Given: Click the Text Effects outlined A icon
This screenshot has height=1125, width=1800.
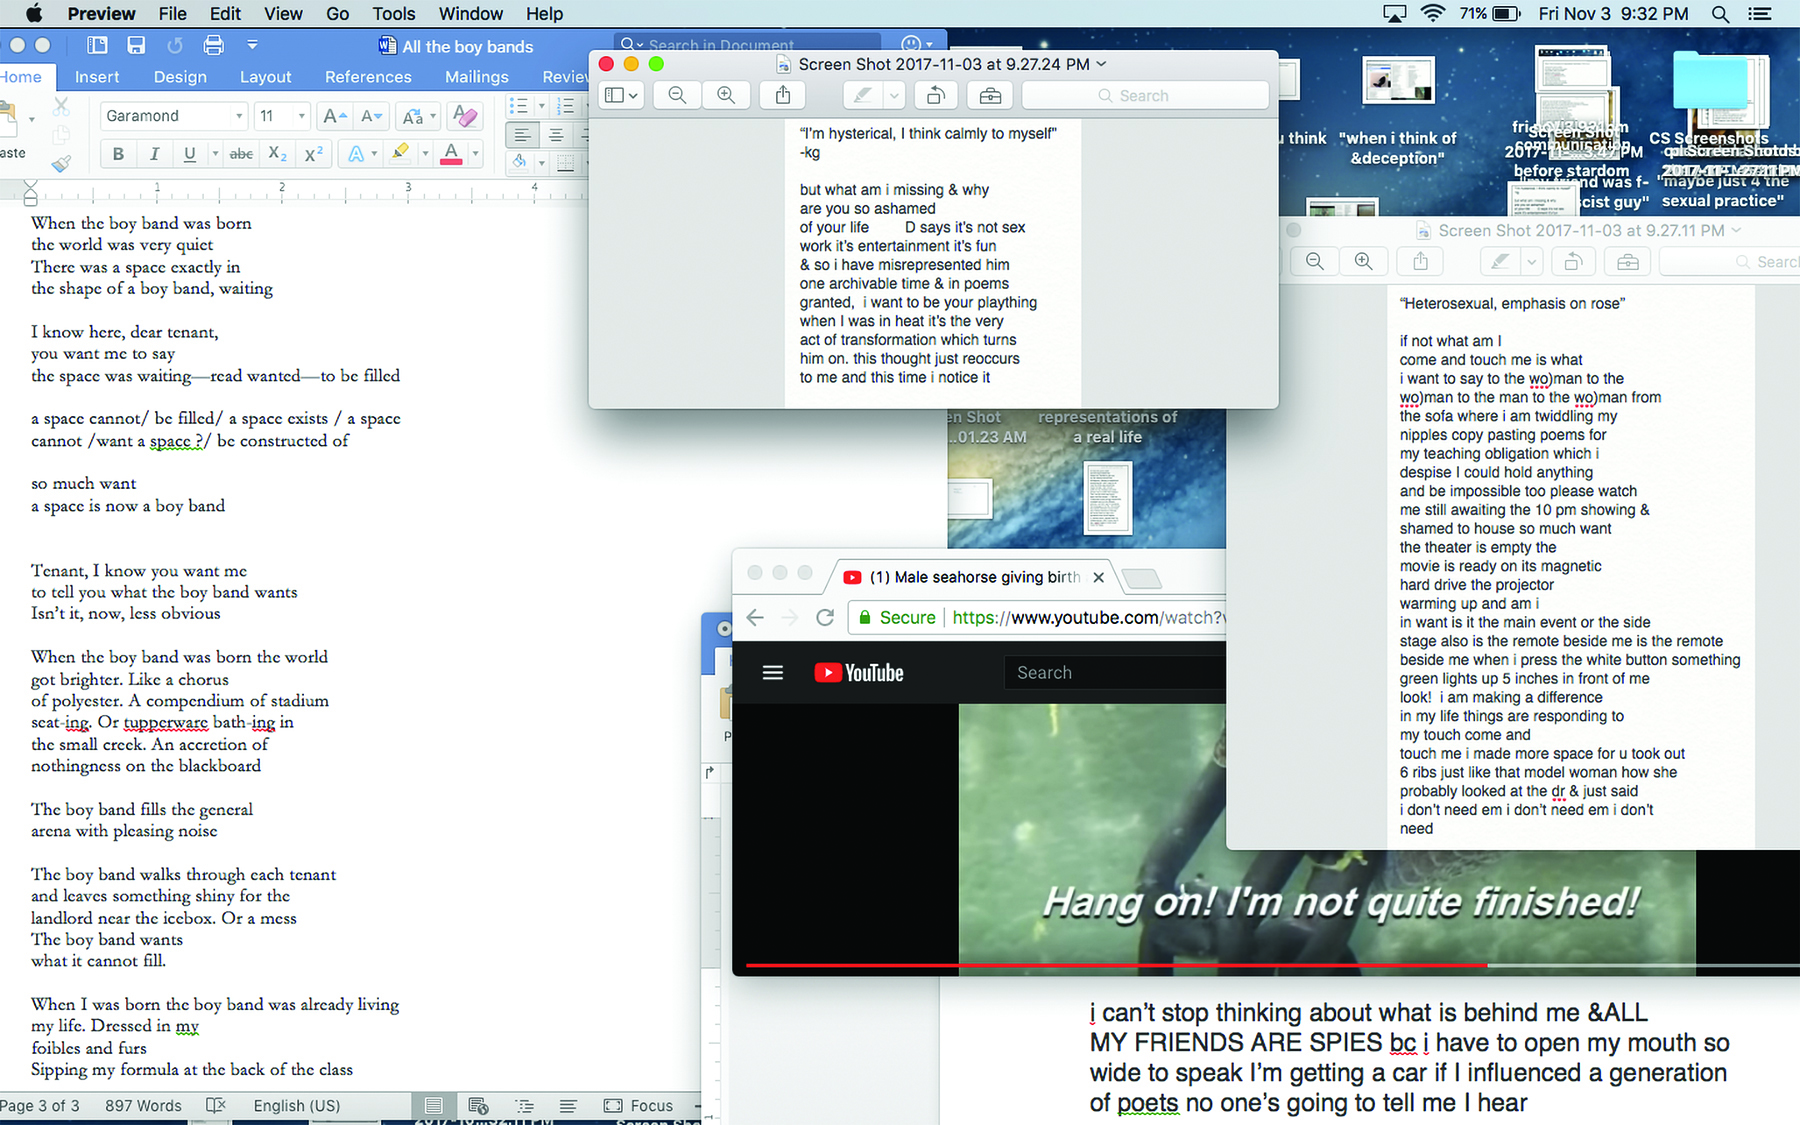Looking at the screenshot, I should coord(355,154).
